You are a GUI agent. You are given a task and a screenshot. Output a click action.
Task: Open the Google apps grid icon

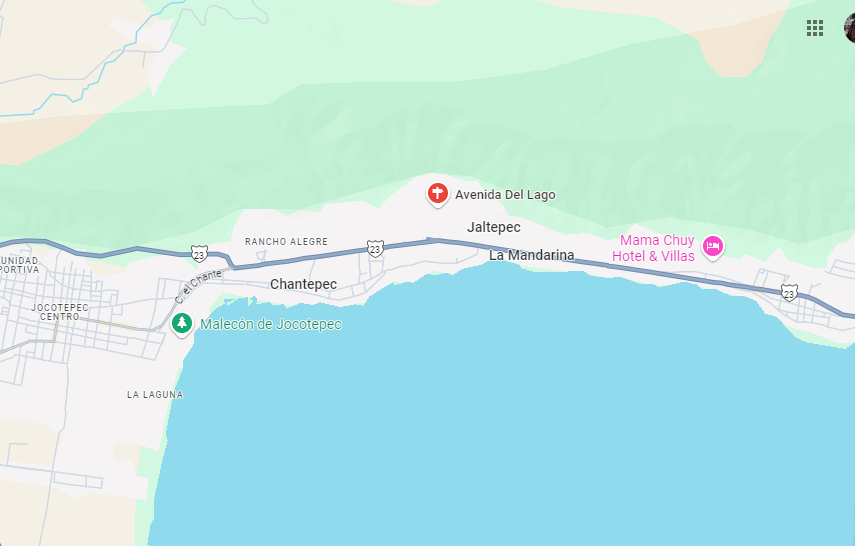tap(815, 28)
